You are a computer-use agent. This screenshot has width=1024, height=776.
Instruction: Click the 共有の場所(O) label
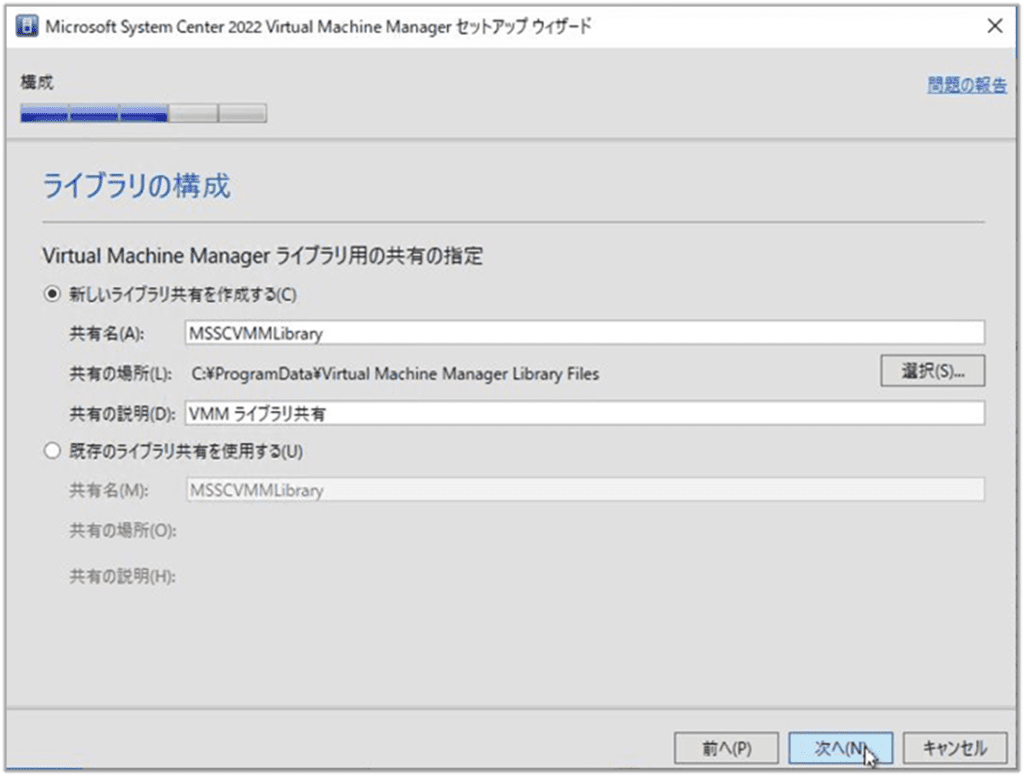(x=123, y=530)
